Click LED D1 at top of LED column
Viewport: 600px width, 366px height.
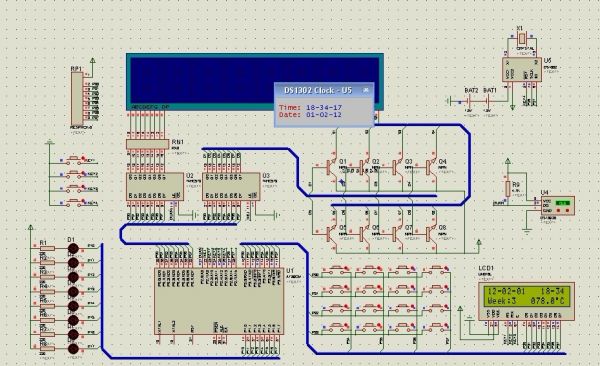73,249
